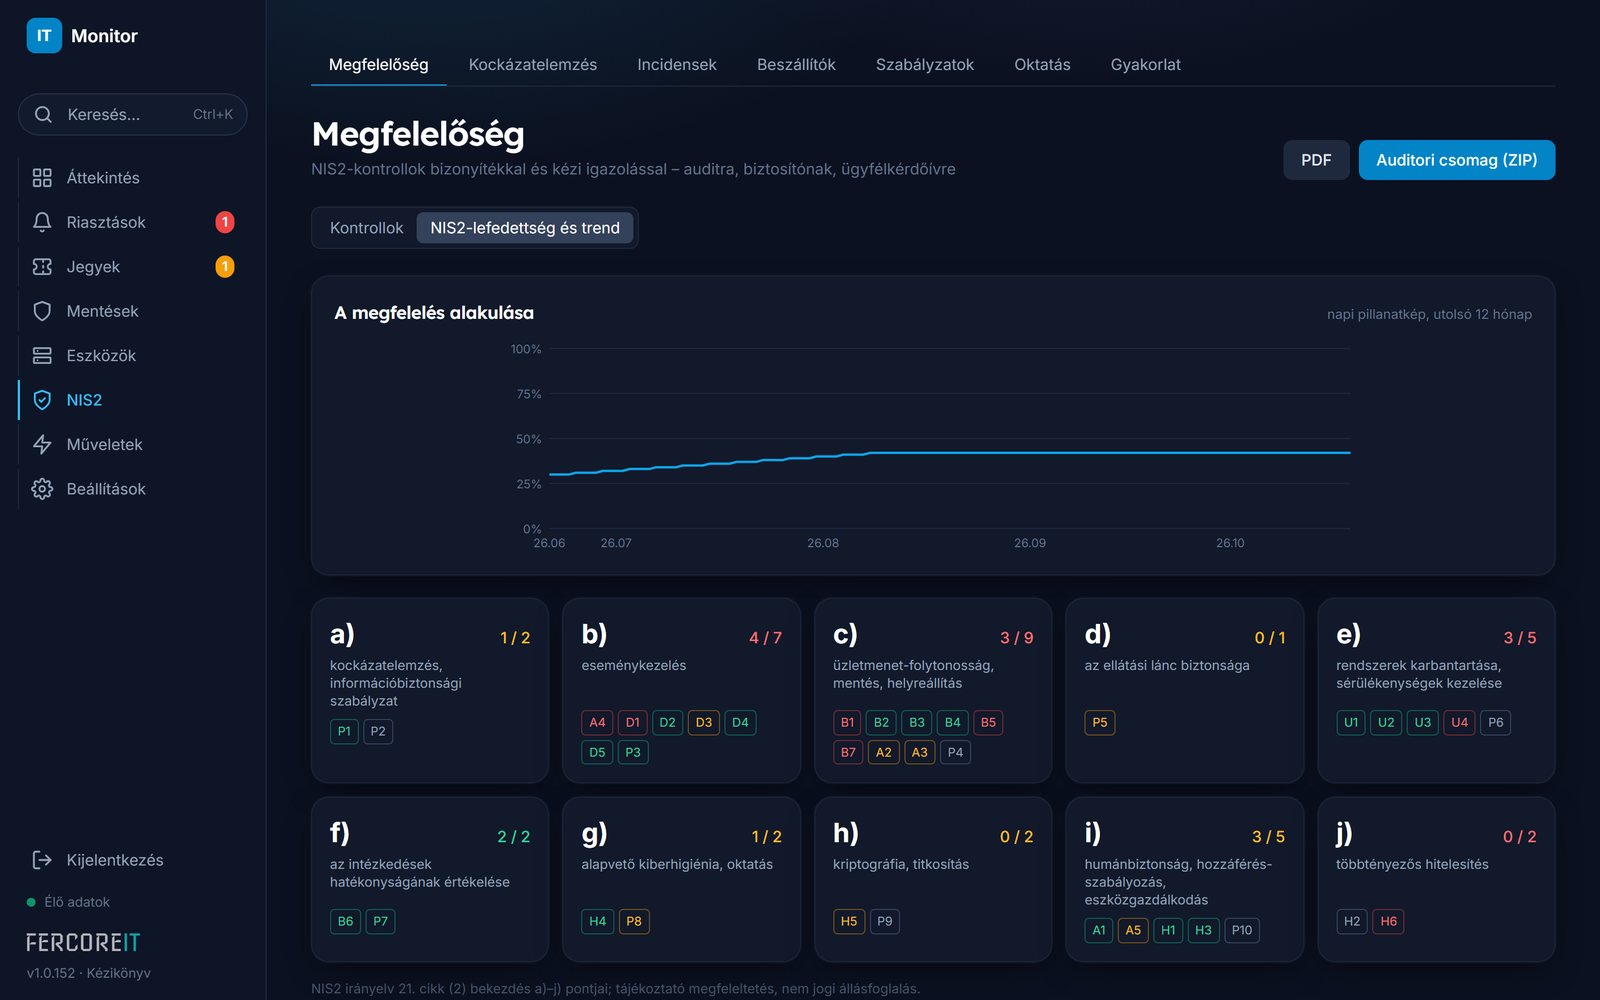Go to the Beszállítók tab
The image size is (1600, 1000).
[796, 65]
